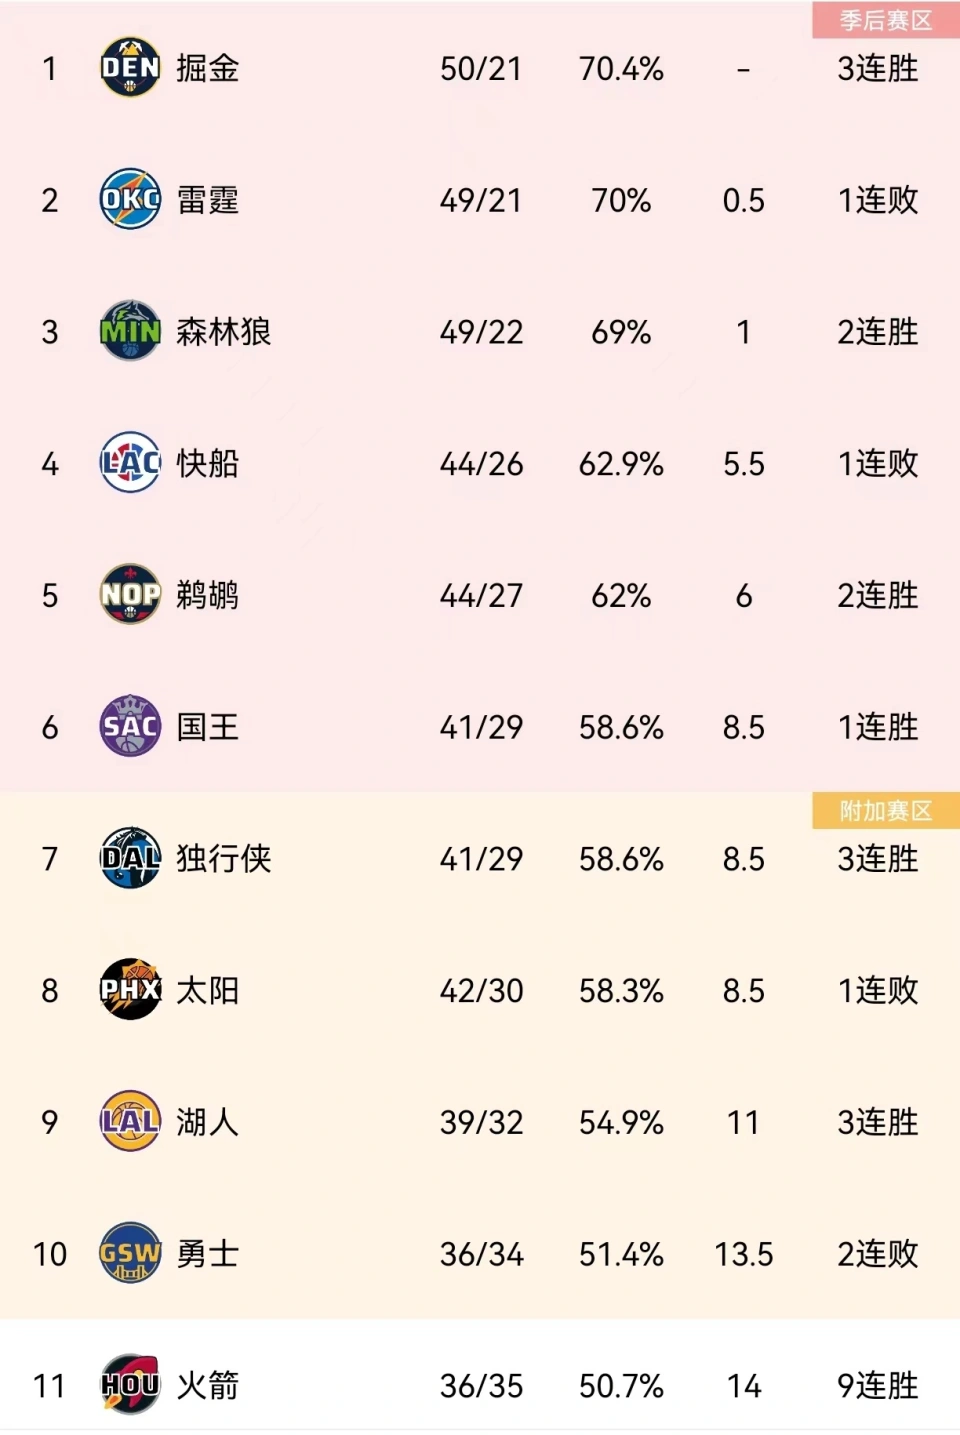Tap the Thunder 1连败 streak cell
The image size is (960, 1435).
pyautogui.click(x=878, y=200)
